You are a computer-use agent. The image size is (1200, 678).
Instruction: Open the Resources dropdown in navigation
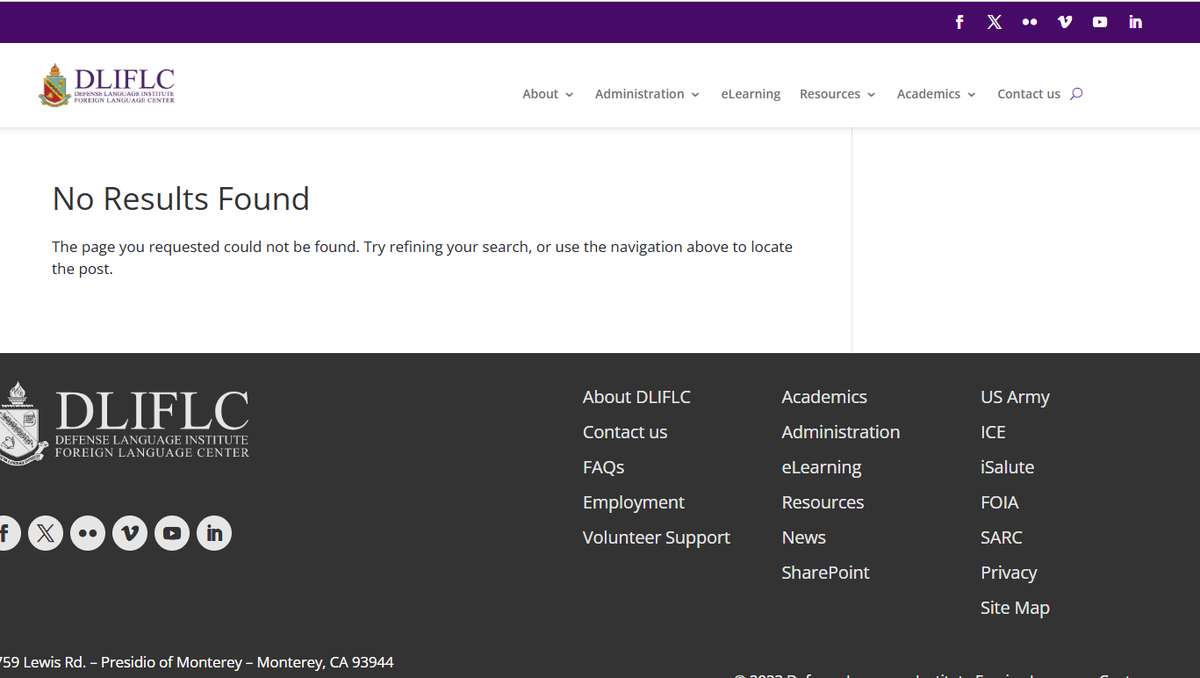coord(837,94)
